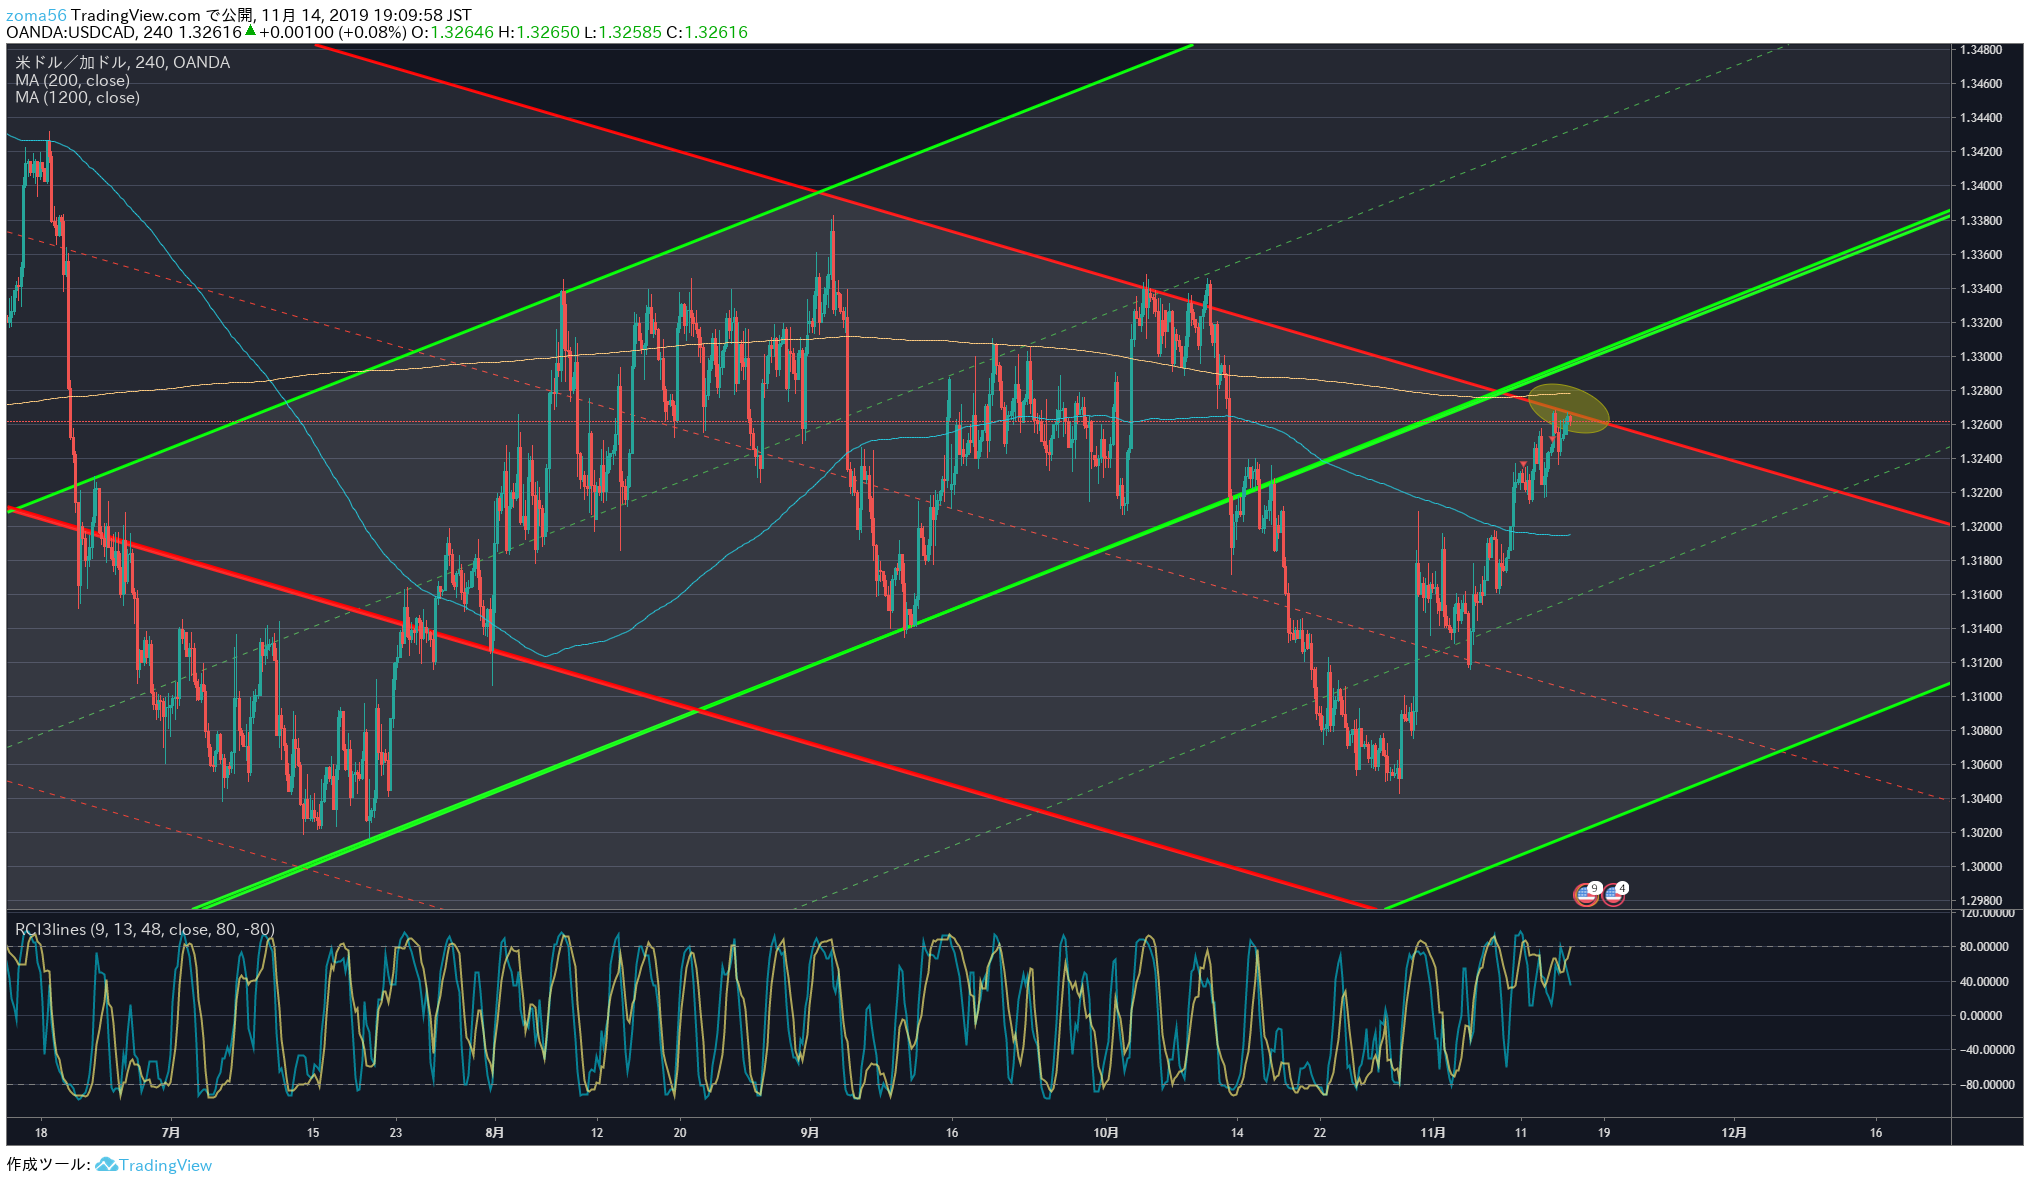The width and height of the screenshot is (2030, 1182).
Task: Click the C:1.32616 close value
Action: (x=707, y=32)
